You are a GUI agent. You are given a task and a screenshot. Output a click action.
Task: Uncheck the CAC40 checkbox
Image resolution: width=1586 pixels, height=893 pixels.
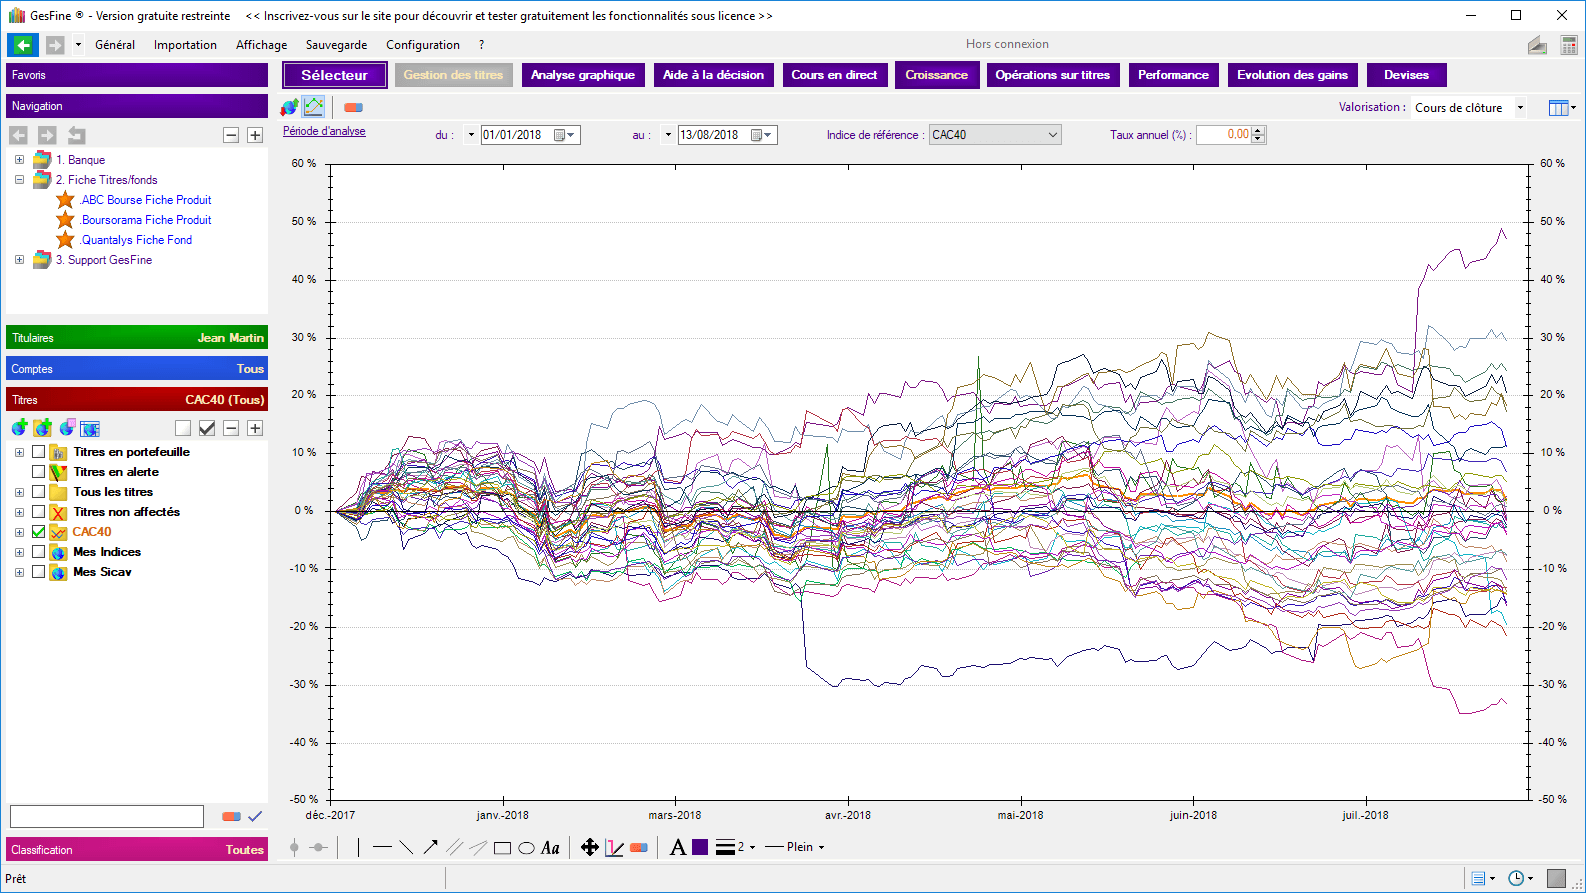coord(39,532)
